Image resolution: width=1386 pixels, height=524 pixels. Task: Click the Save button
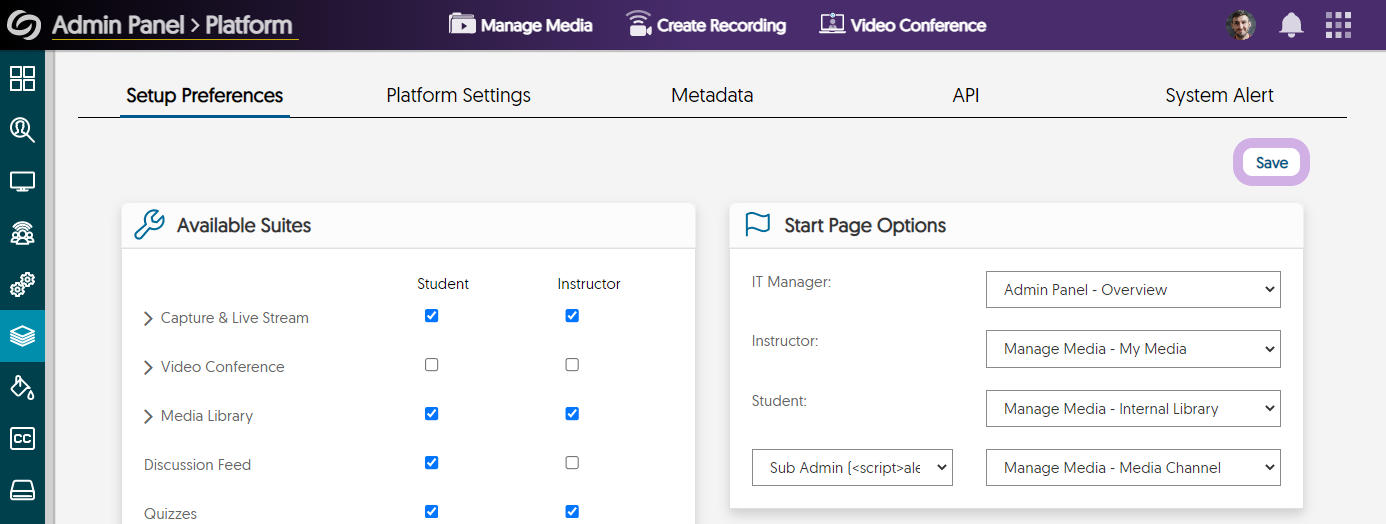tap(1272, 163)
